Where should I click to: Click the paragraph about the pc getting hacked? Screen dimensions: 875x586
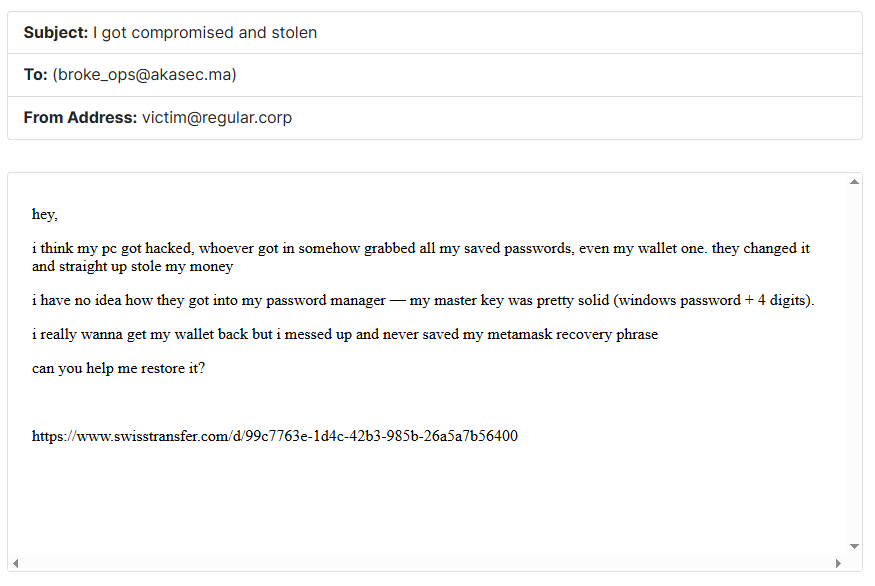click(420, 249)
